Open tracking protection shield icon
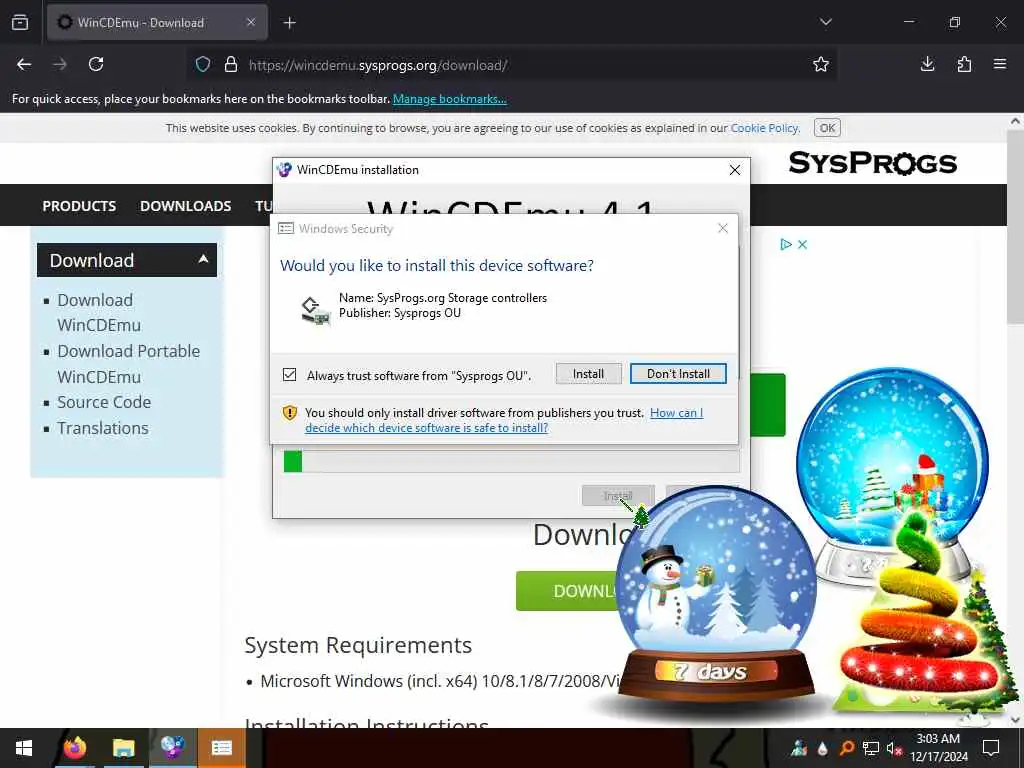Screen dimensions: 1024x768 tap(203, 65)
